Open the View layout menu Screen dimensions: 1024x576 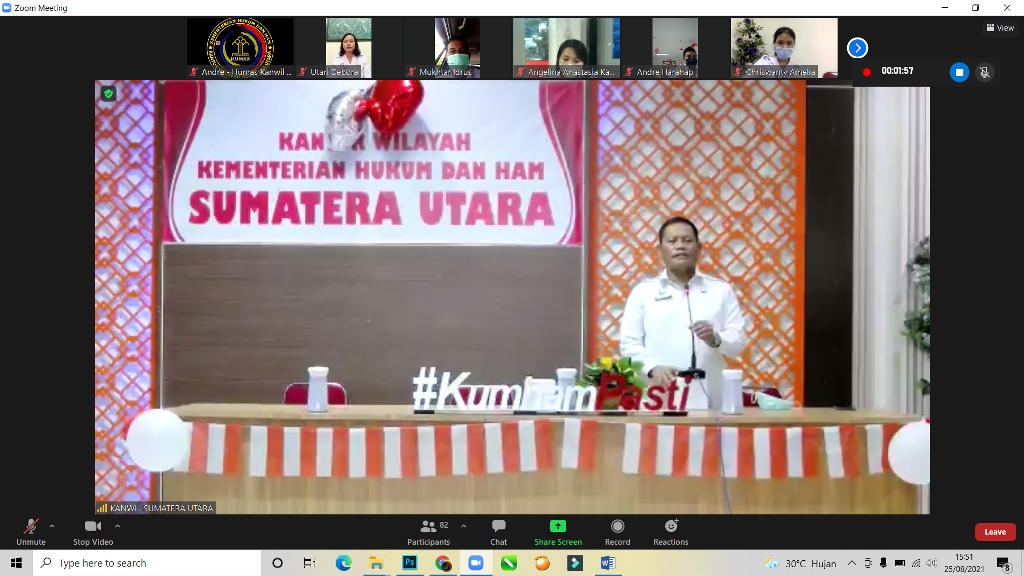(1000, 28)
